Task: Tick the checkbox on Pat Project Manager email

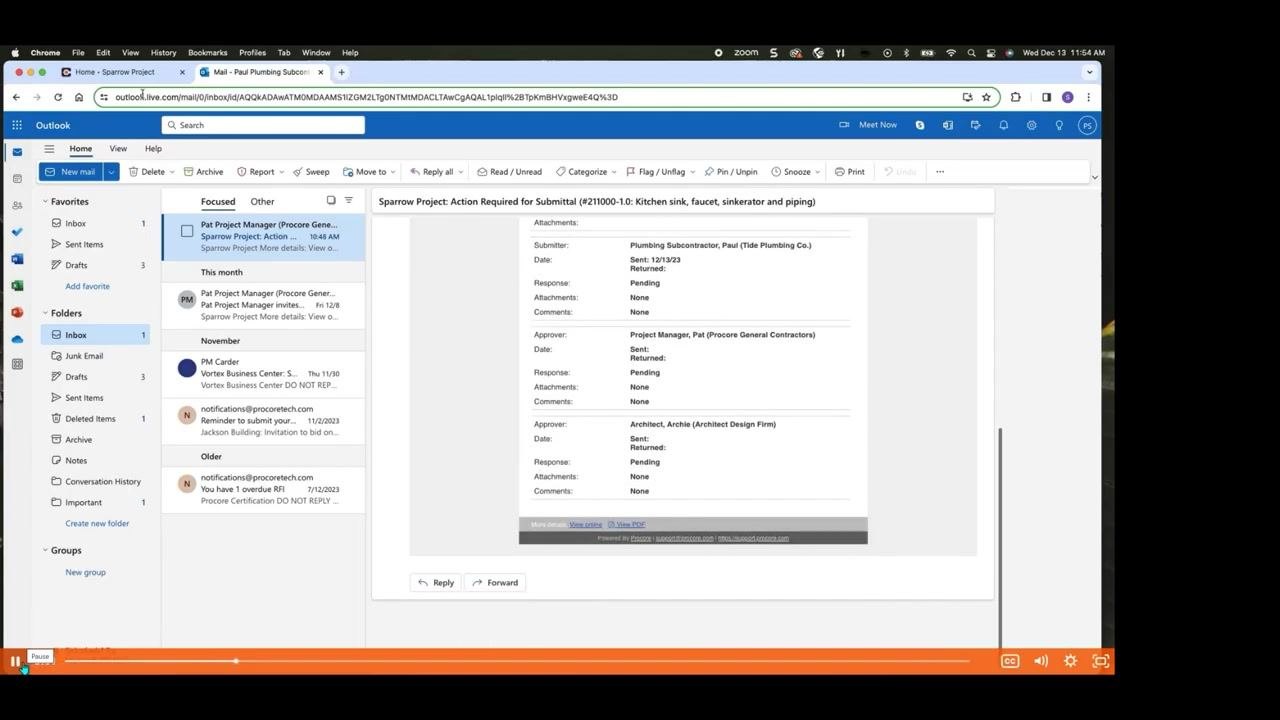Action: point(187,231)
